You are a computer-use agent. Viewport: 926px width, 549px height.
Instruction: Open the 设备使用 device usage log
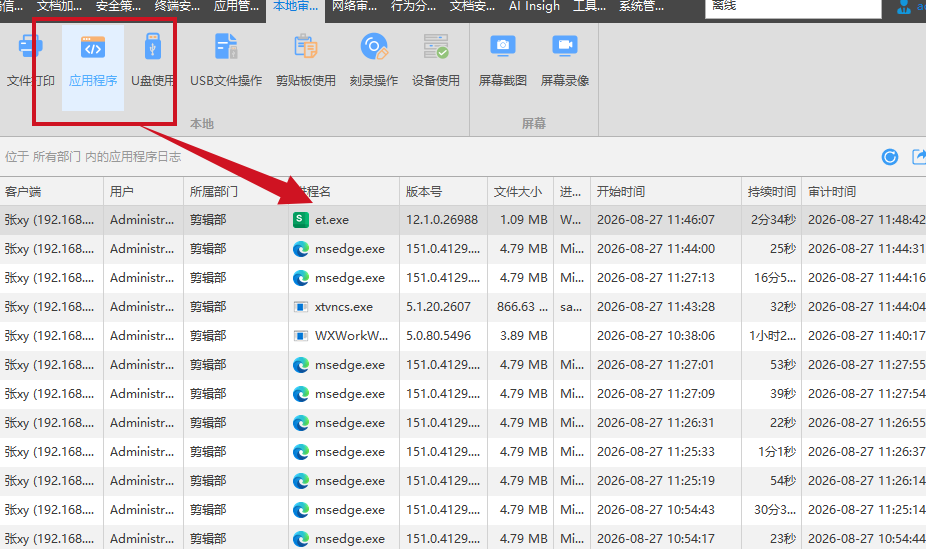pyautogui.click(x=436, y=60)
